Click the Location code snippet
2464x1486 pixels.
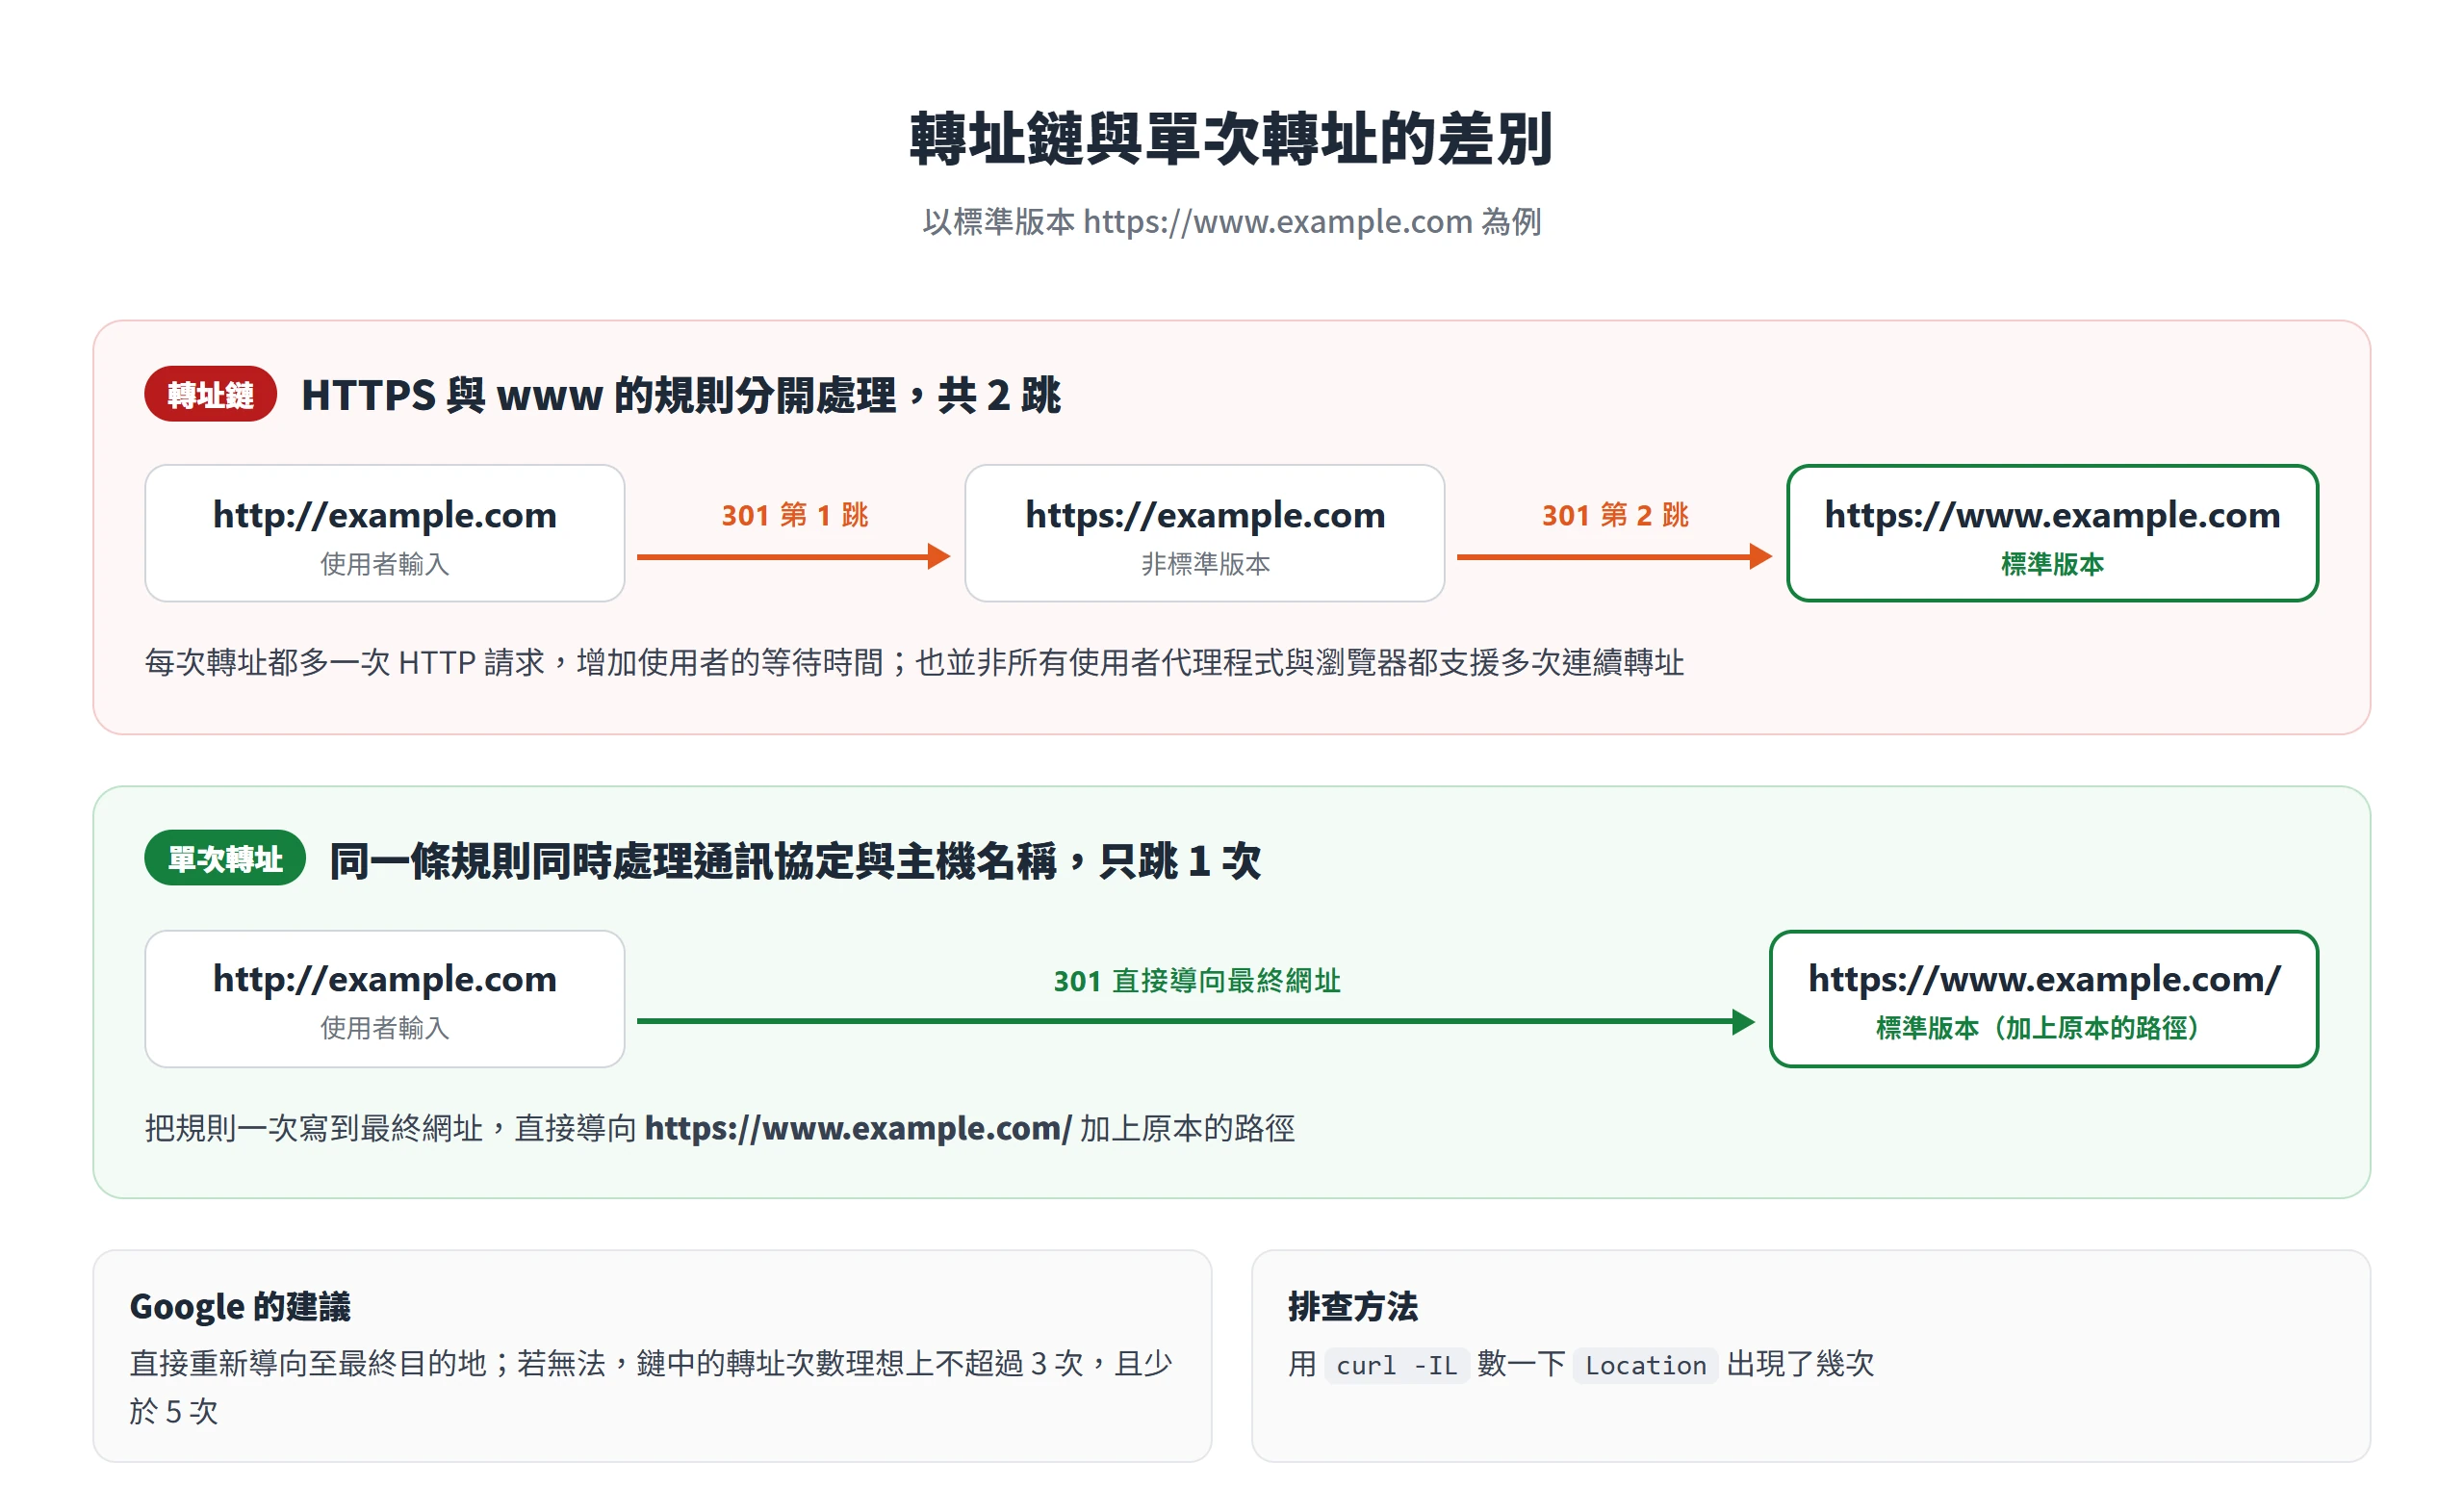click(x=1645, y=1365)
